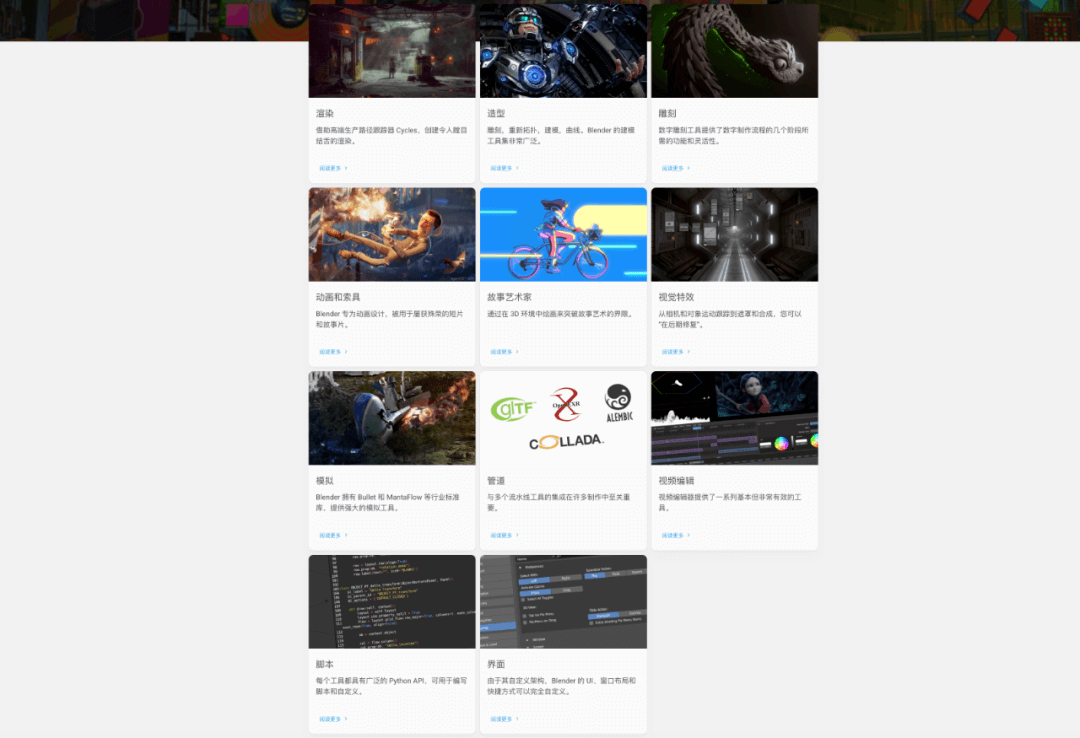The height and width of the screenshot is (738, 1080).
Task: Open the 造型 card's 阅读更多 link
Action: (x=505, y=168)
